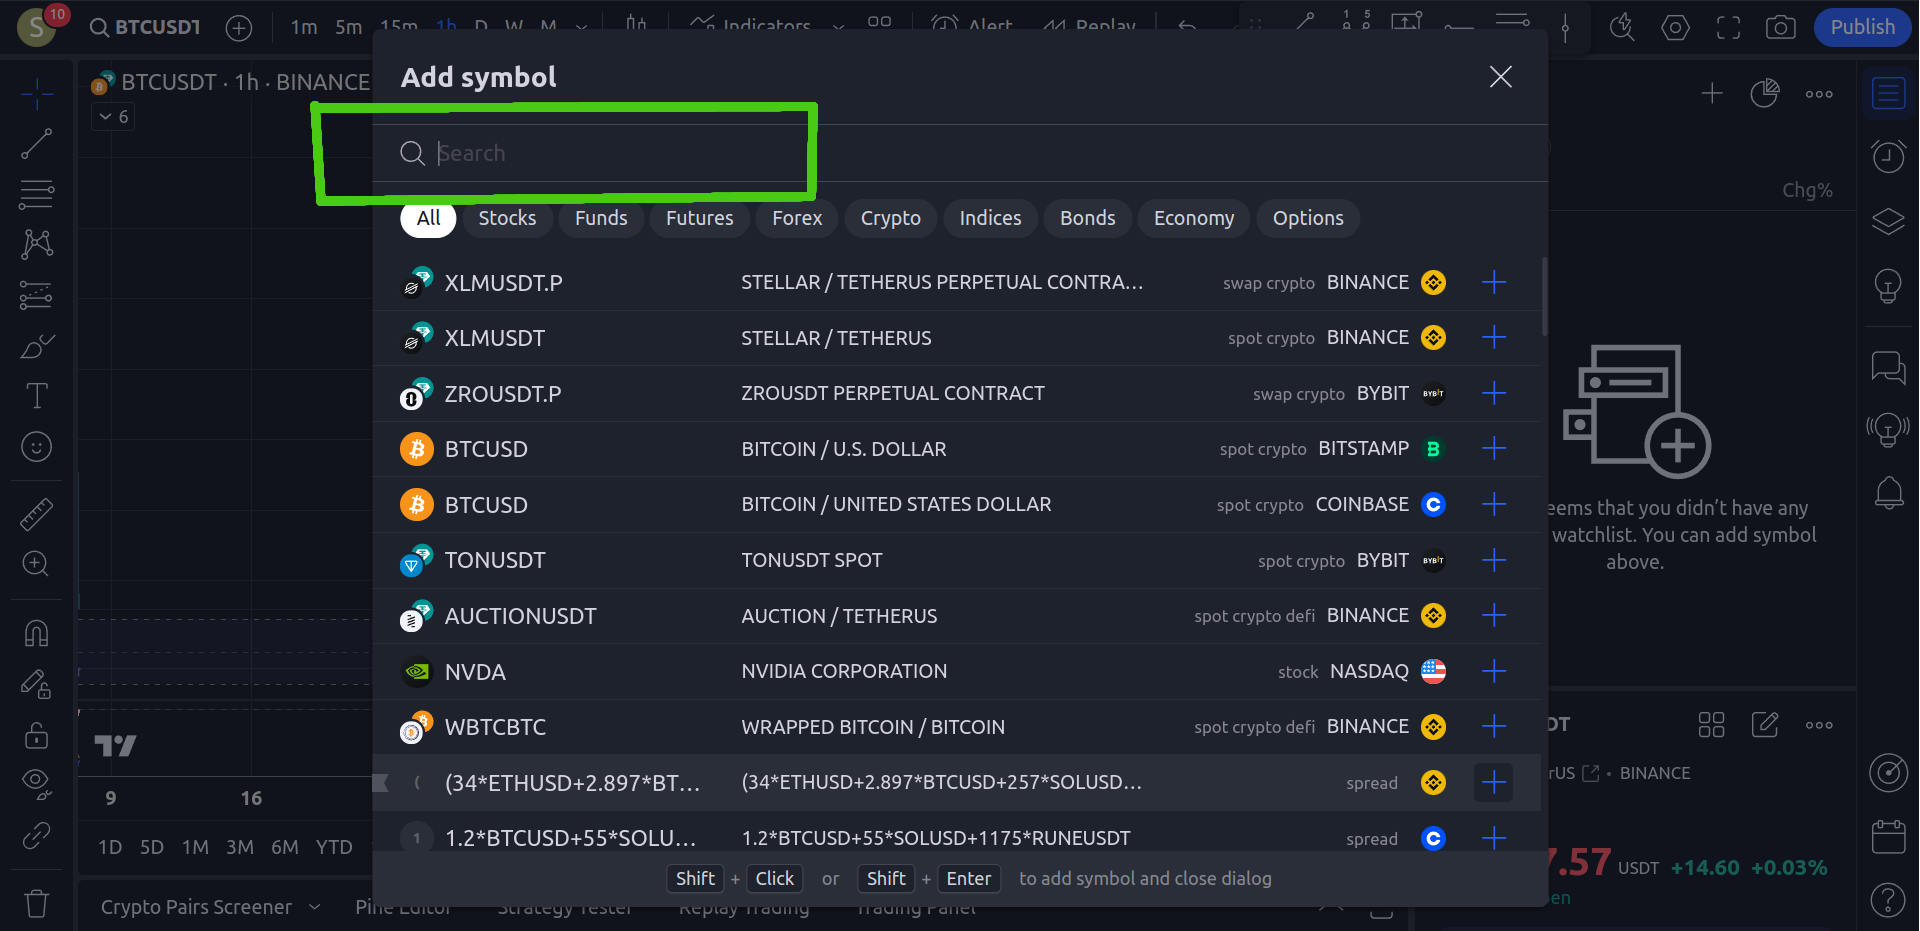Open the watchlist three-dots menu
The width and height of the screenshot is (1920, 931).
click(1819, 94)
